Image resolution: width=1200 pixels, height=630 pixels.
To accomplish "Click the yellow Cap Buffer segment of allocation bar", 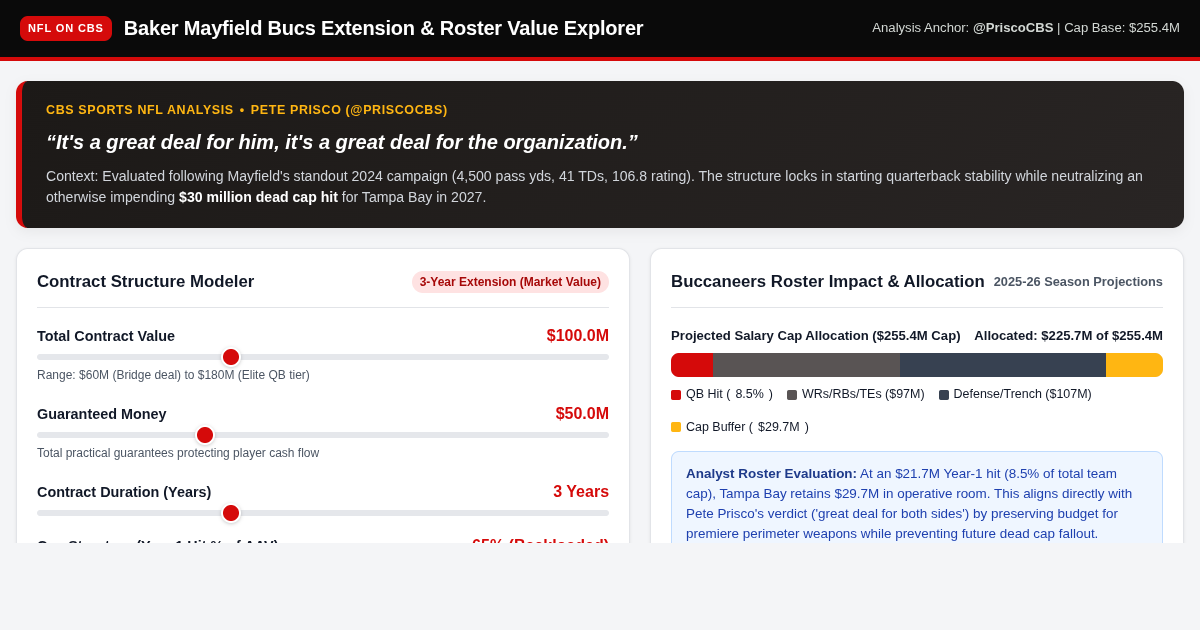I will (x=1134, y=365).
